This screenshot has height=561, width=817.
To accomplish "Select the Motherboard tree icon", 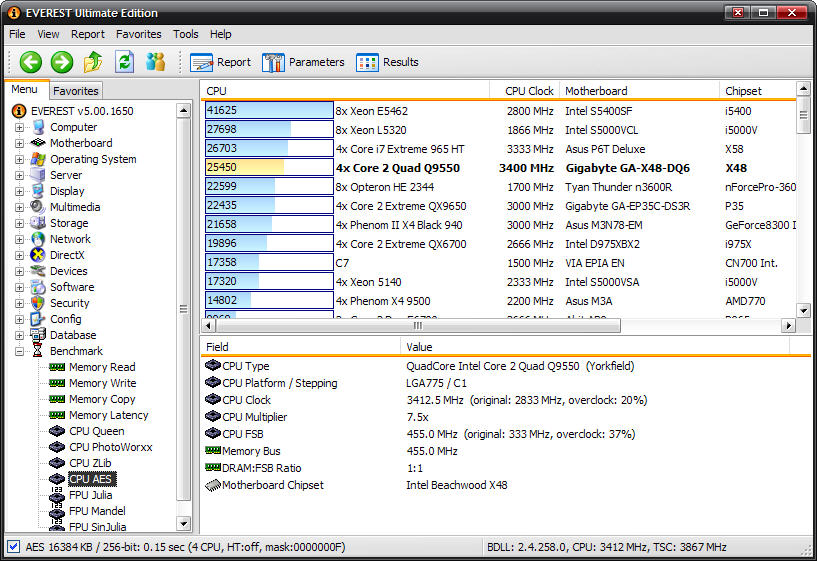I will pos(38,143).
